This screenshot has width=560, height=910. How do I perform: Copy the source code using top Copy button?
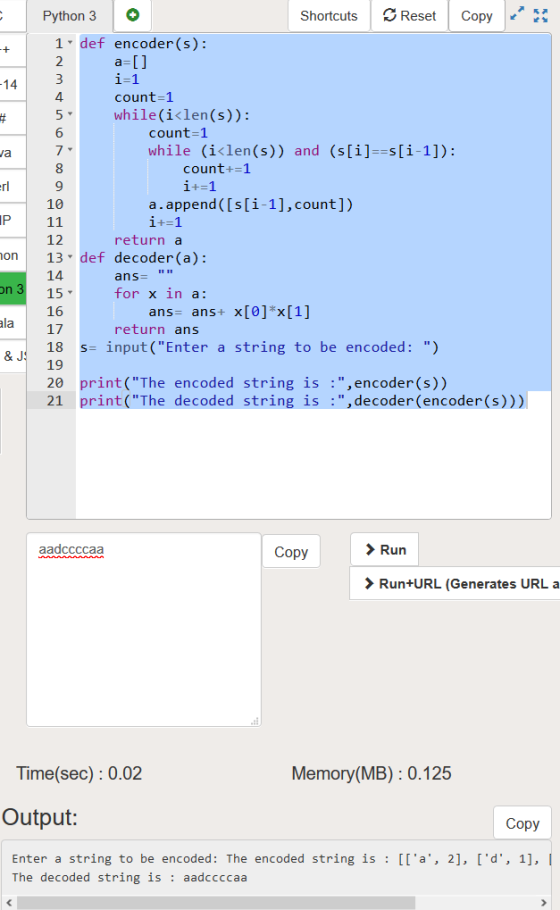coord(476,16)
